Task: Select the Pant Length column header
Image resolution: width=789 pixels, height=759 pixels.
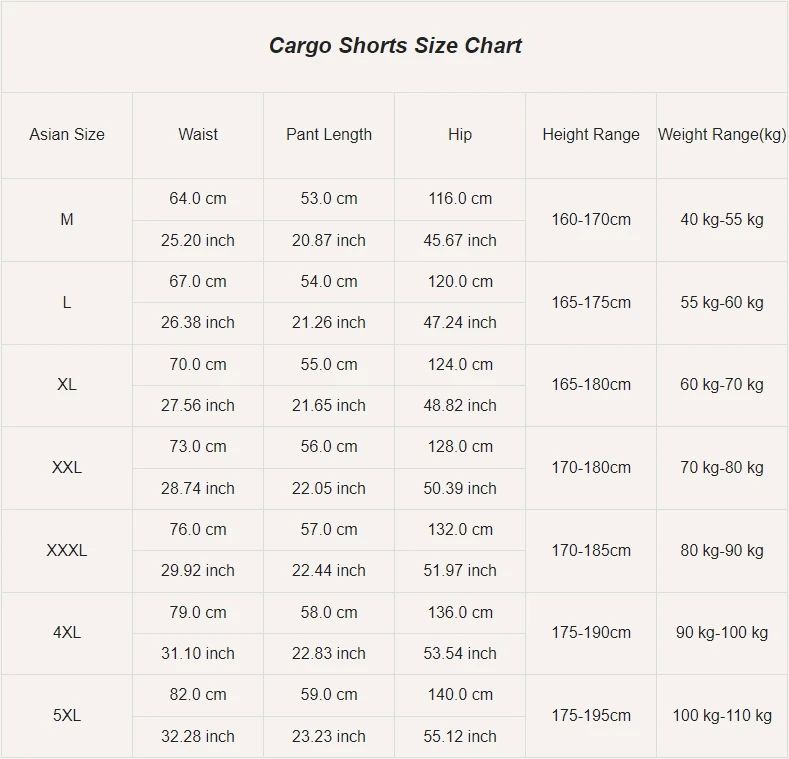Action: tap(329, 134)
